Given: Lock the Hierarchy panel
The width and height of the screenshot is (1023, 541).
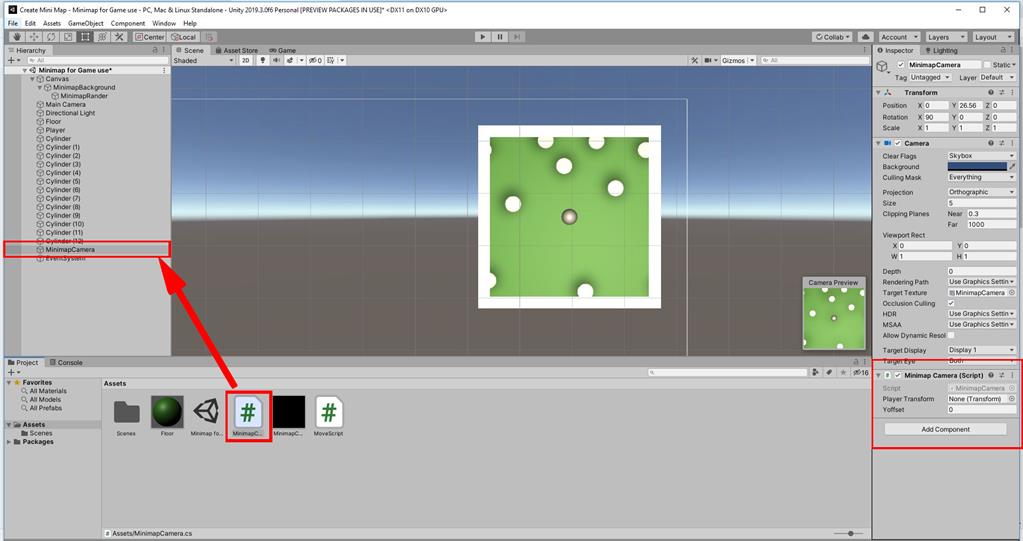Looking at the screenshot, I should [x=155, y=50].
